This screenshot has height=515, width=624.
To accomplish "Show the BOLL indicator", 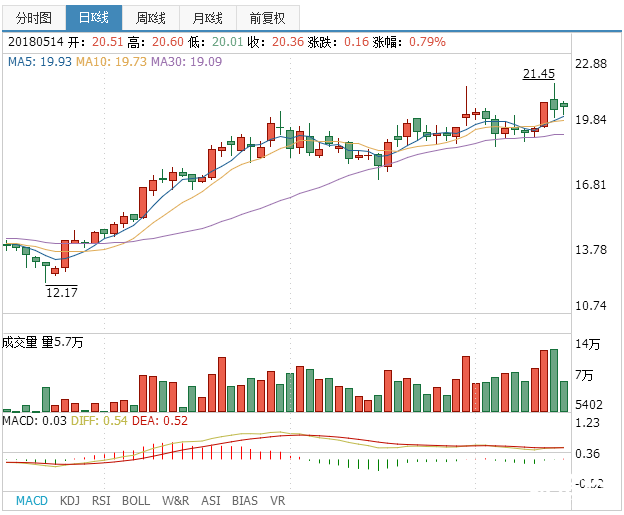I will pos(136,500).
